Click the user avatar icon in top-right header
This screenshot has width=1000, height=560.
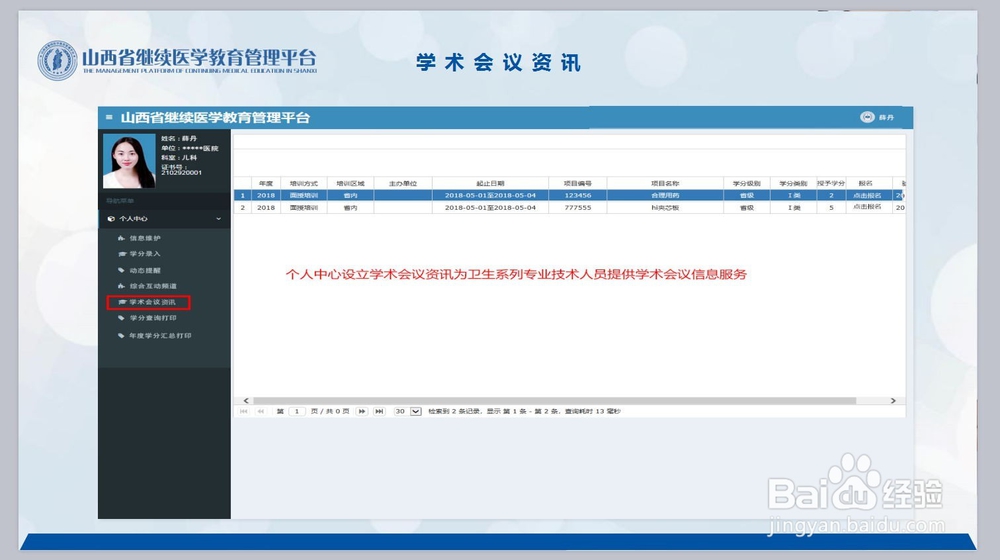point(867,117)
